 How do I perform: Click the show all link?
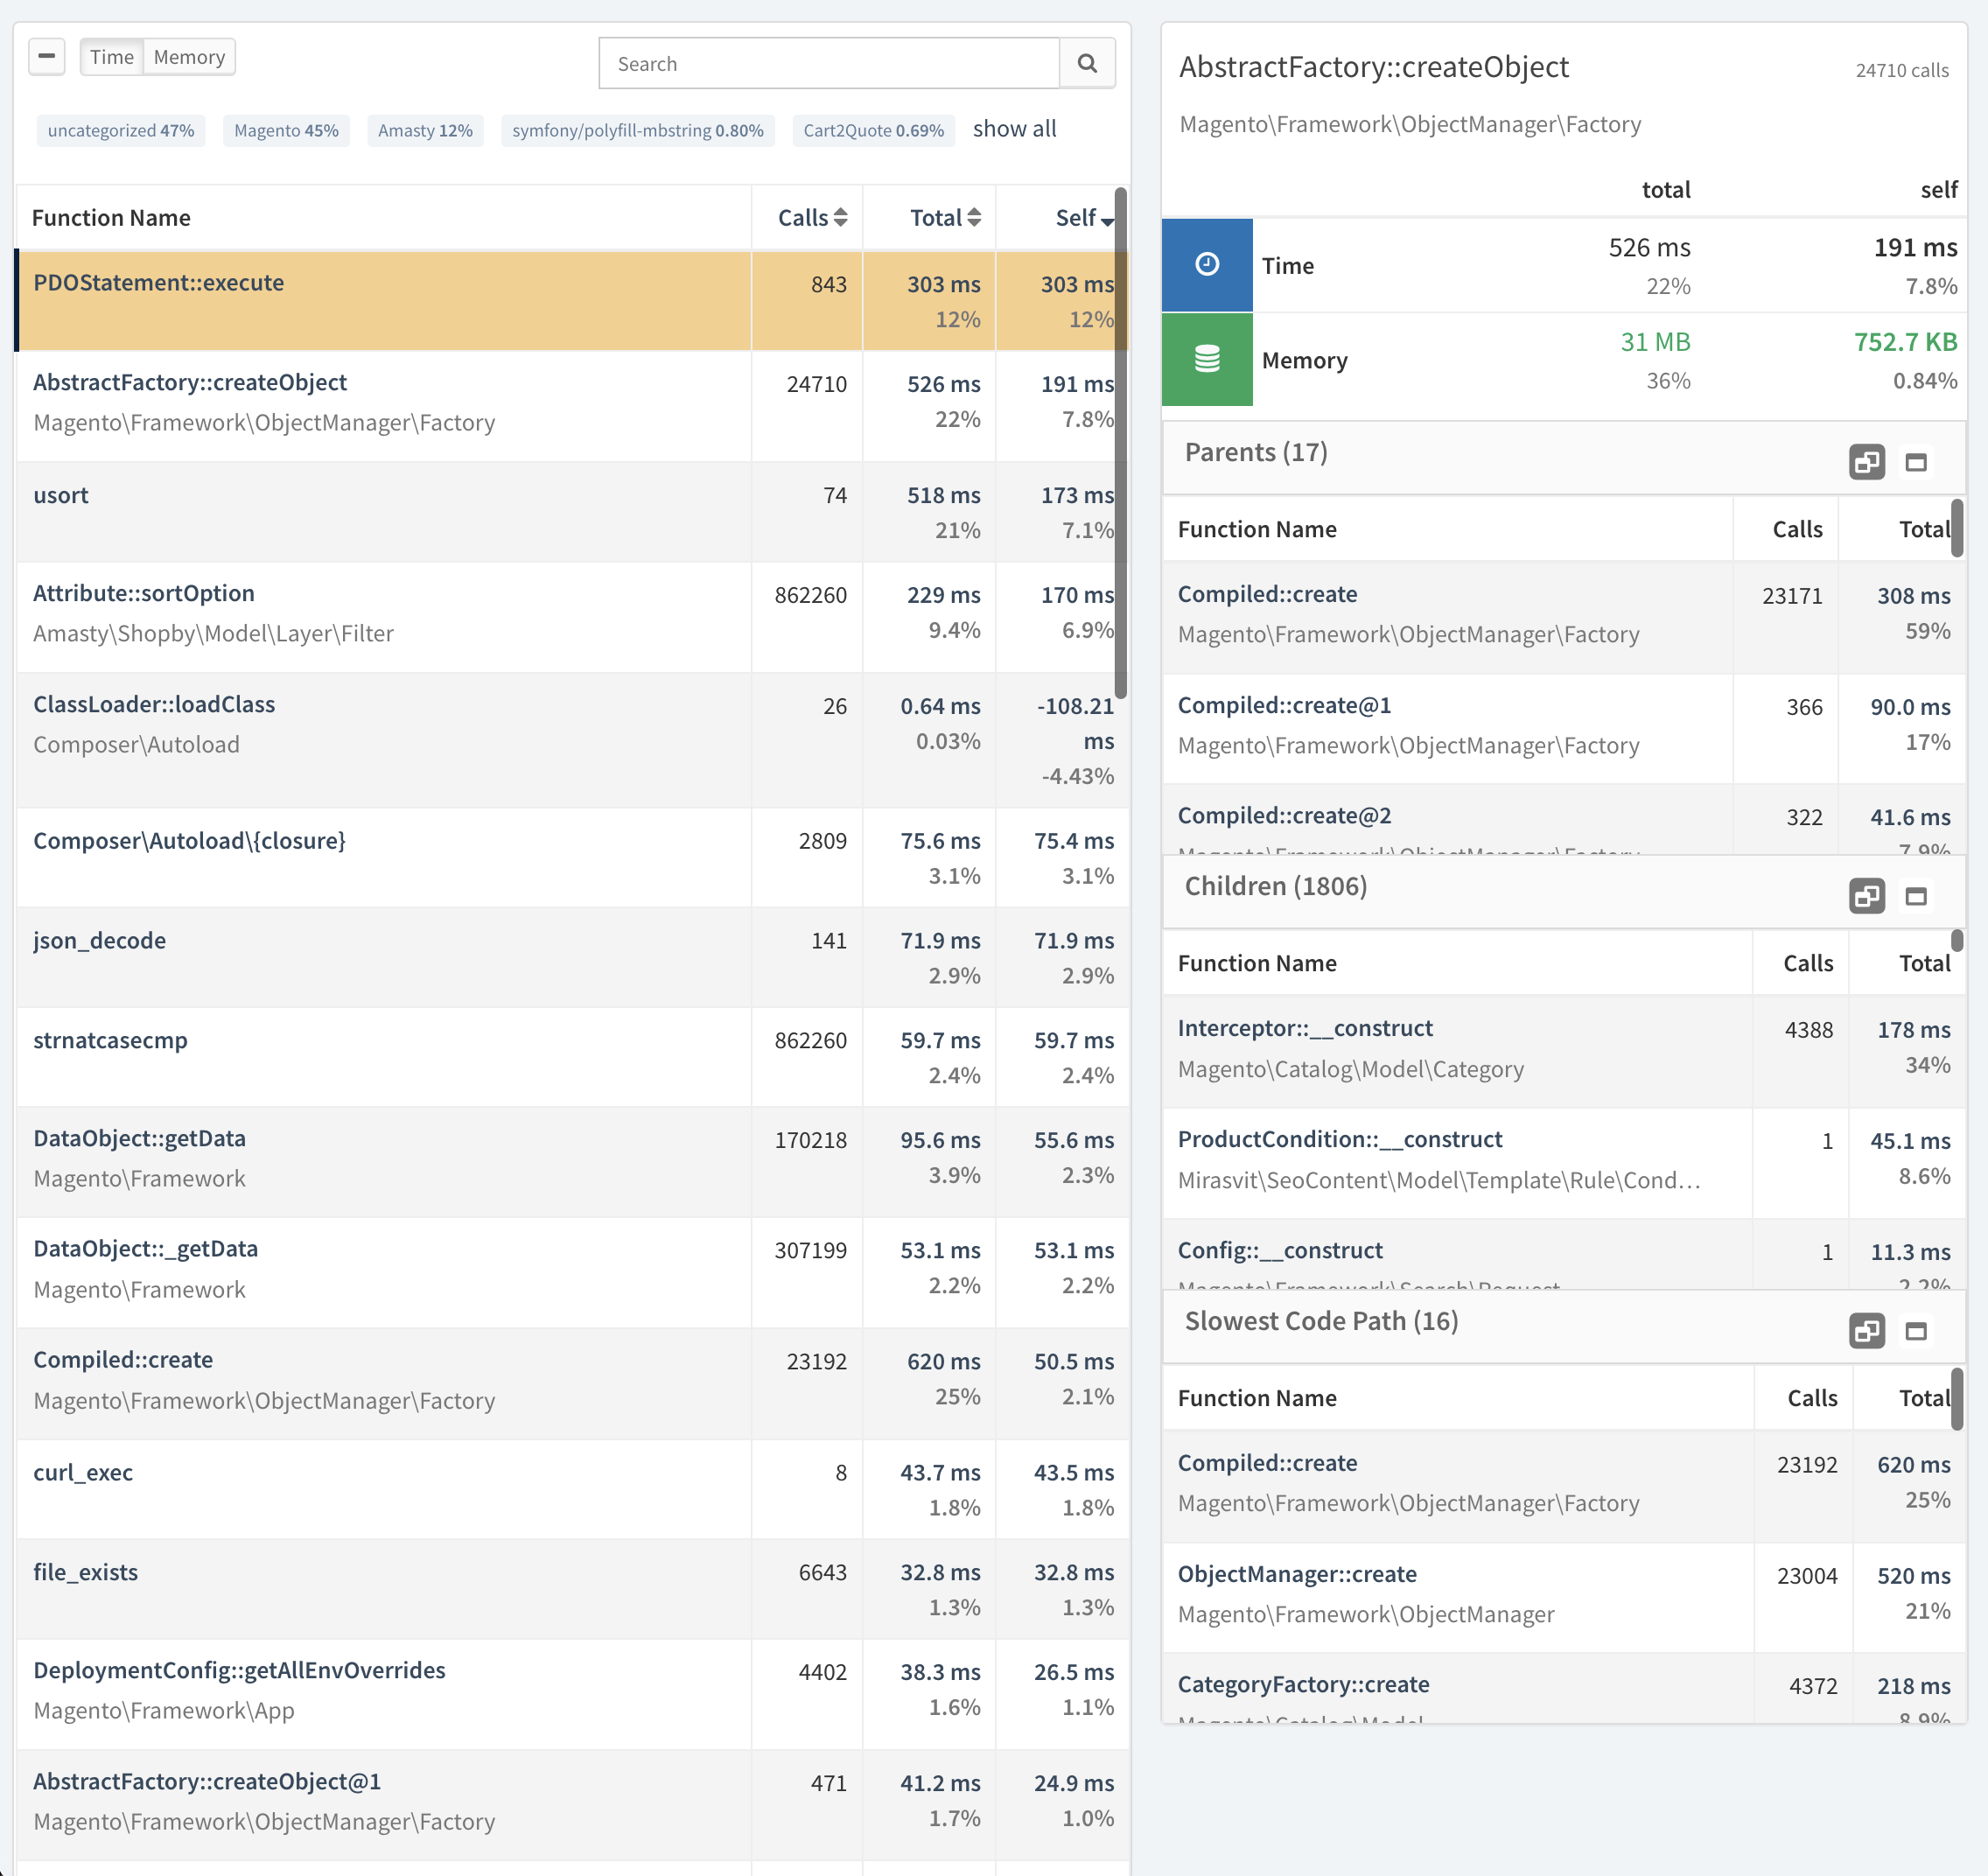(x=1014, y=129)
